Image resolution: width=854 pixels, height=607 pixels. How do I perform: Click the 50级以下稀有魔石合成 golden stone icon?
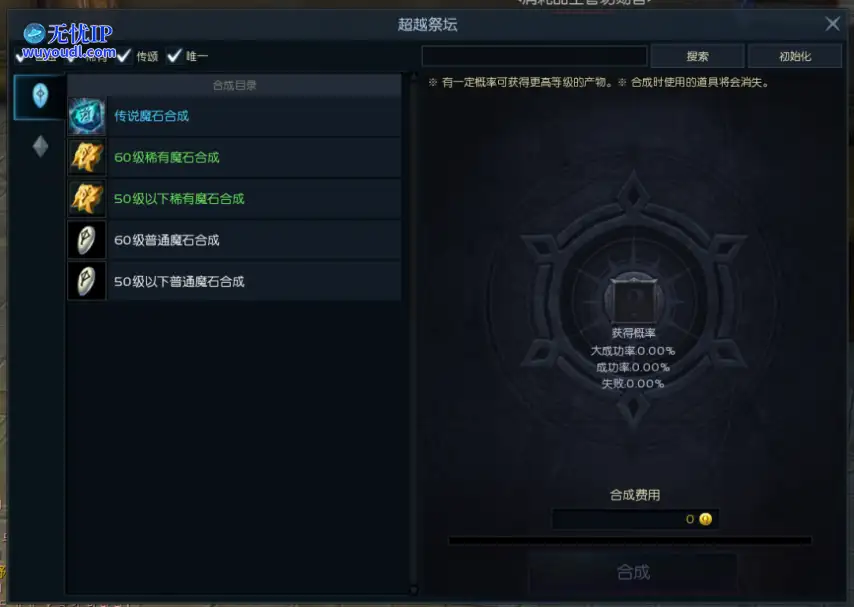click(87, 199)
